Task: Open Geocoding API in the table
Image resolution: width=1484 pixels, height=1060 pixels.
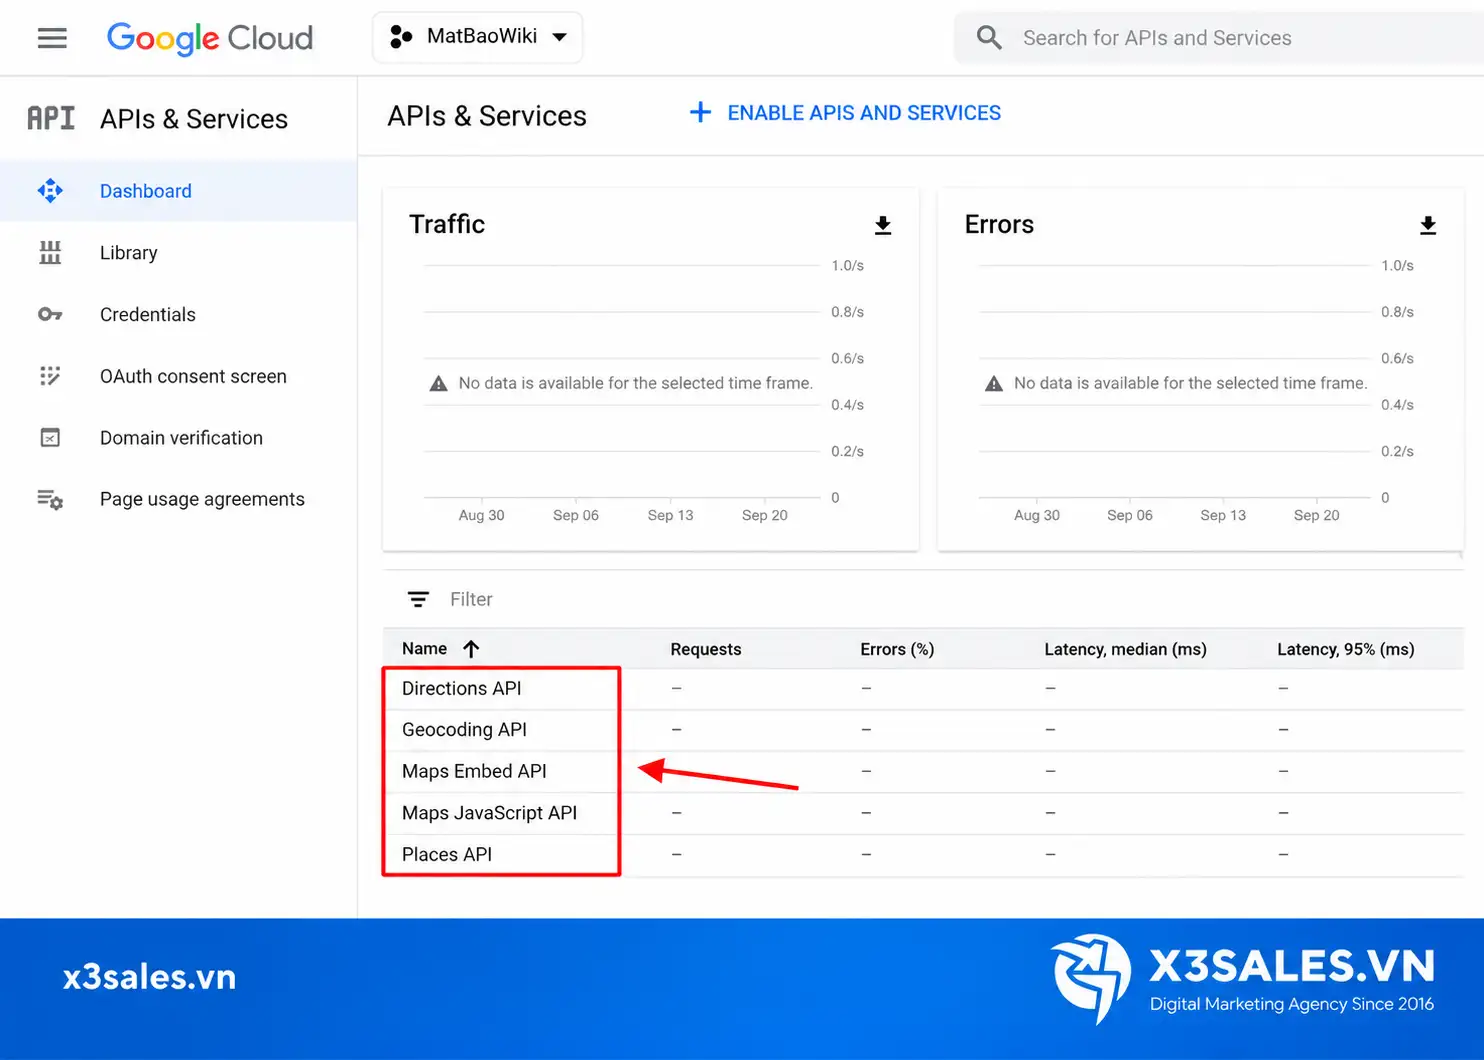Action: 464,730
